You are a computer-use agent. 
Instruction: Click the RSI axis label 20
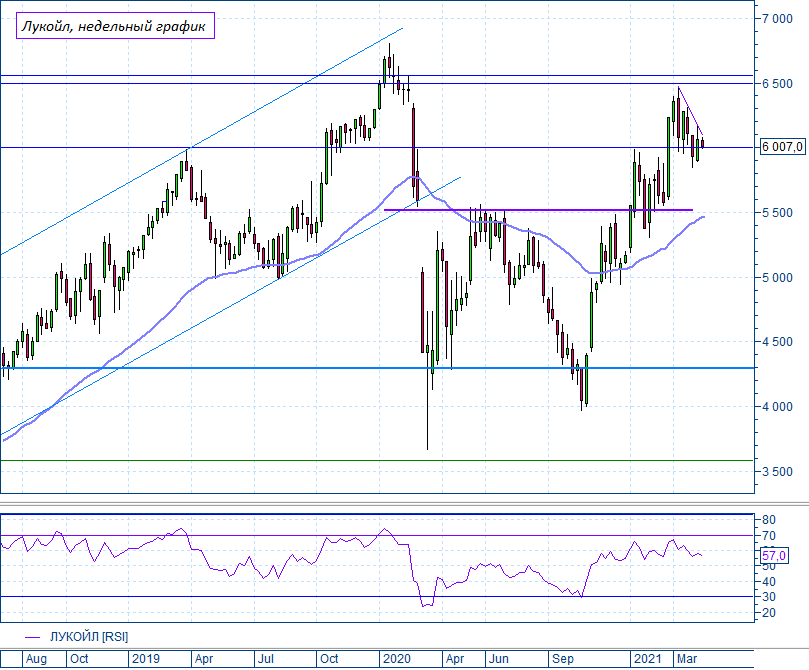click(769, 613)
